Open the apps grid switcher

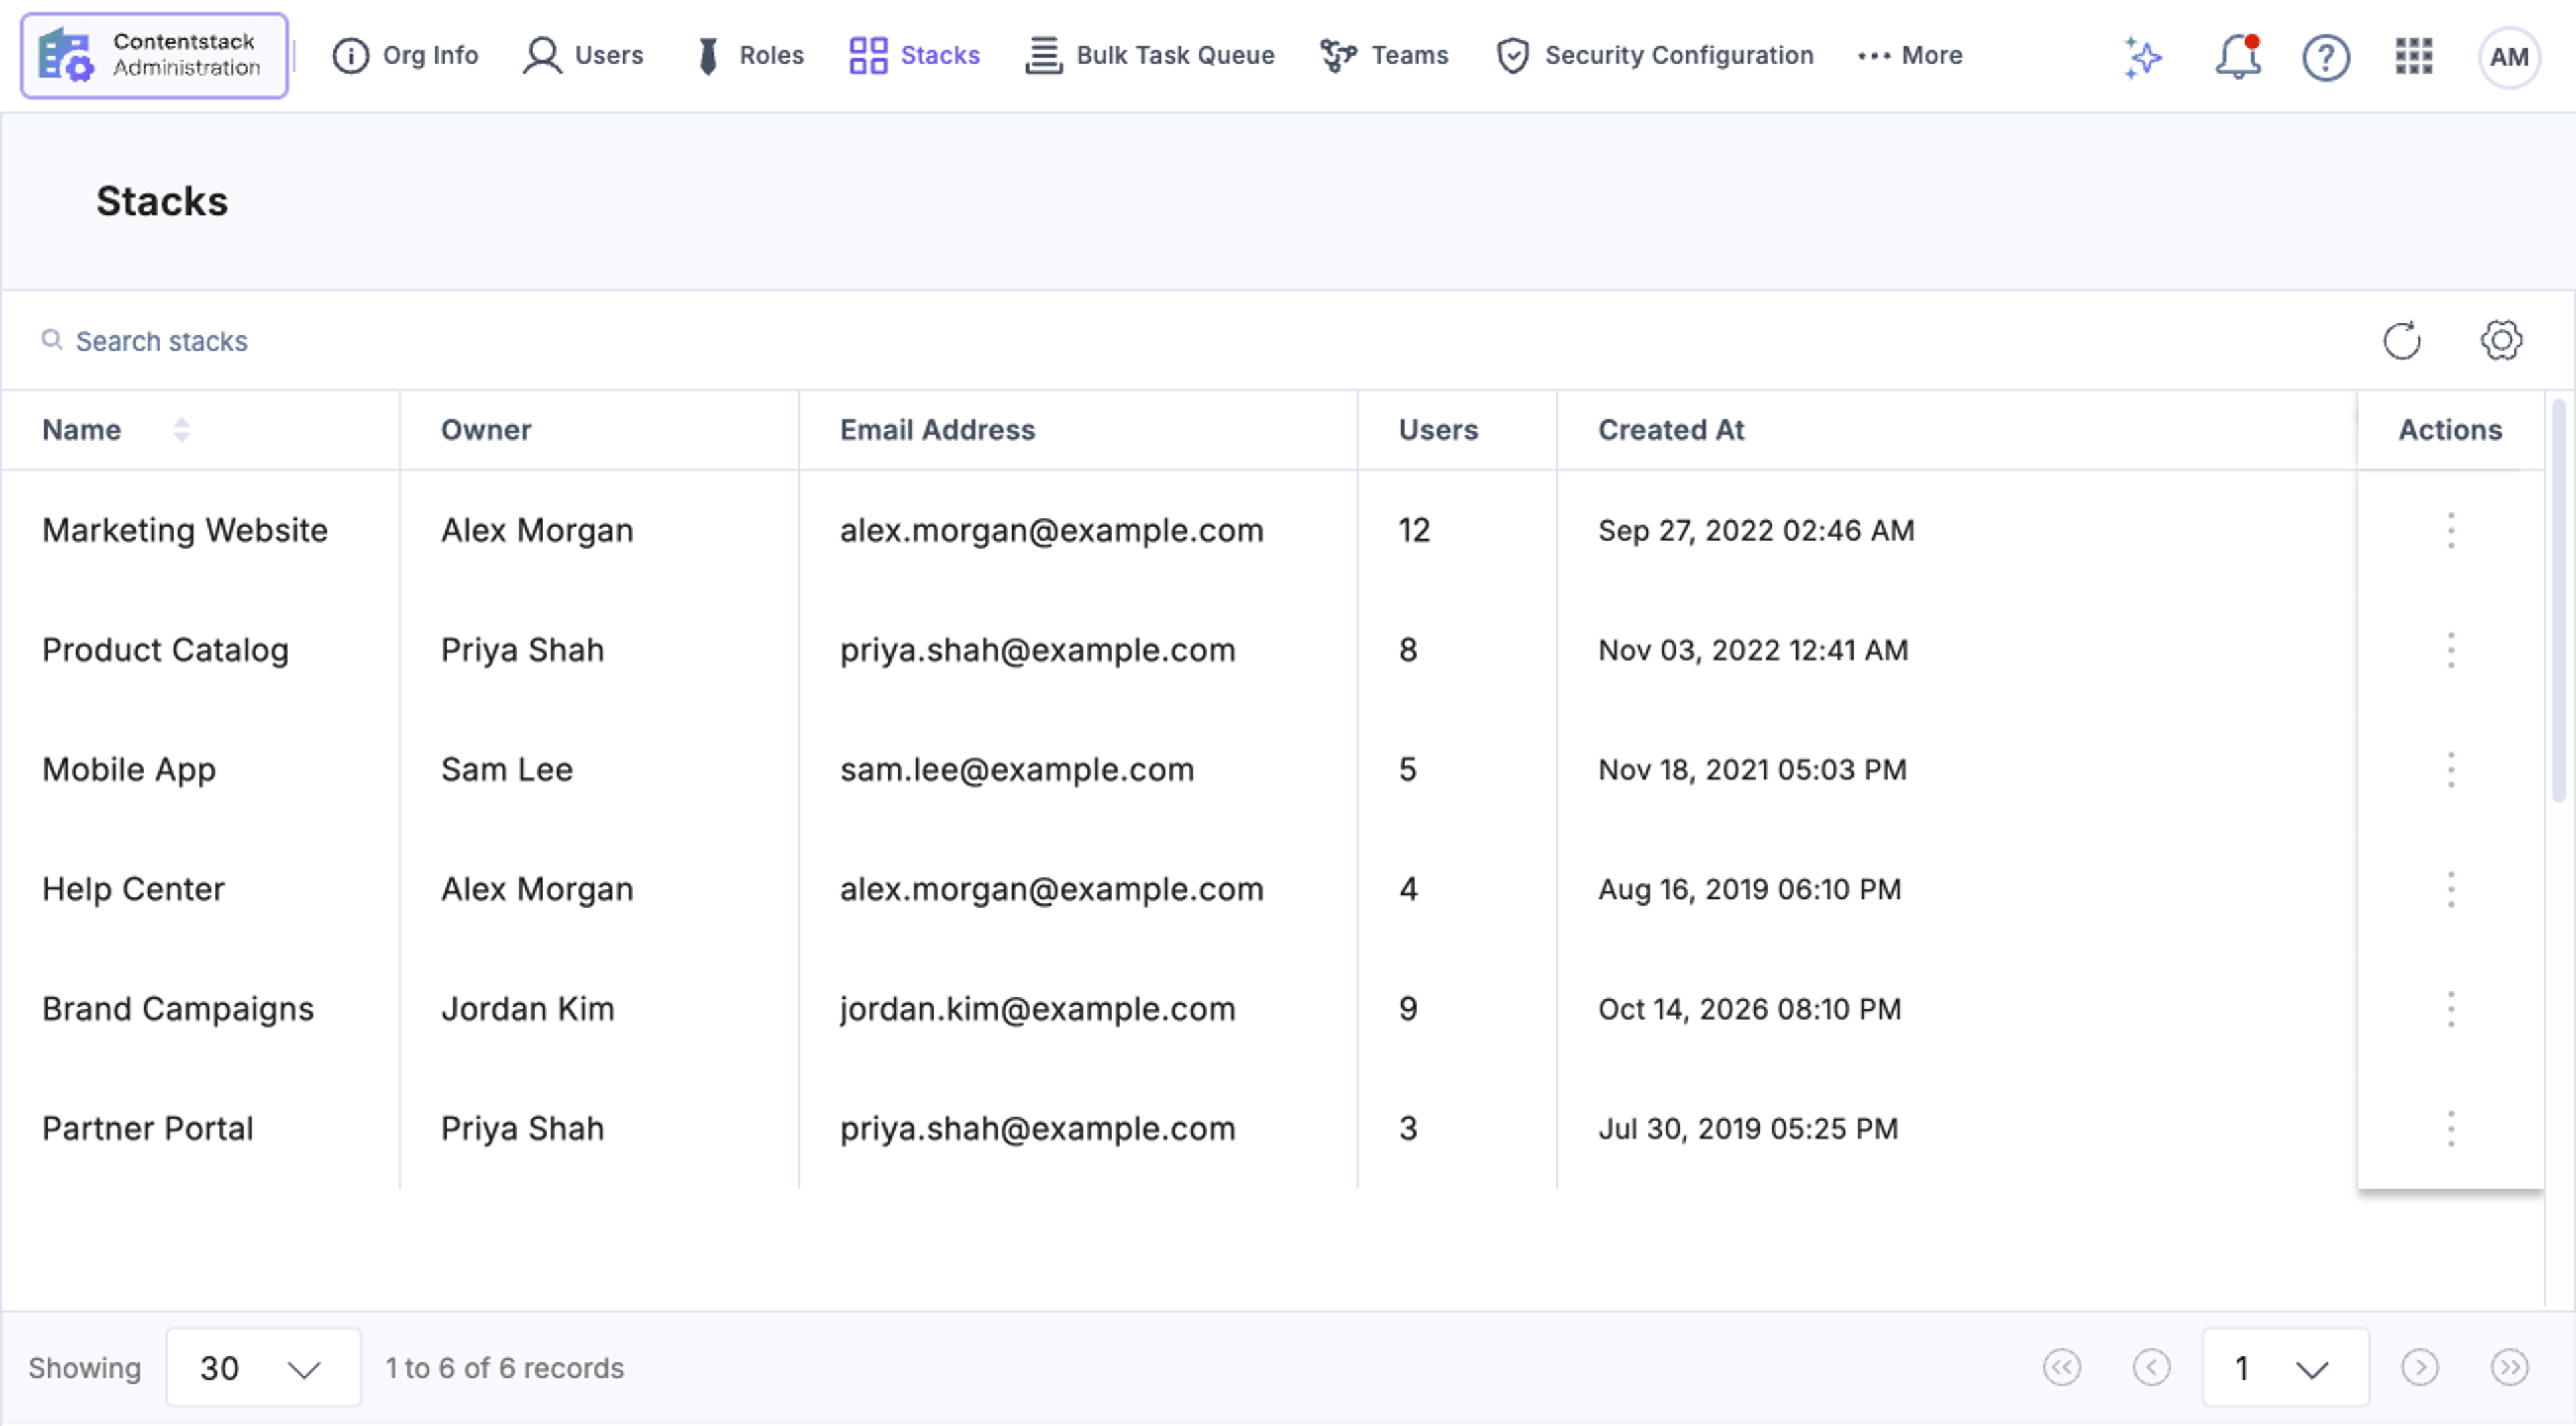click(2414, 56)
